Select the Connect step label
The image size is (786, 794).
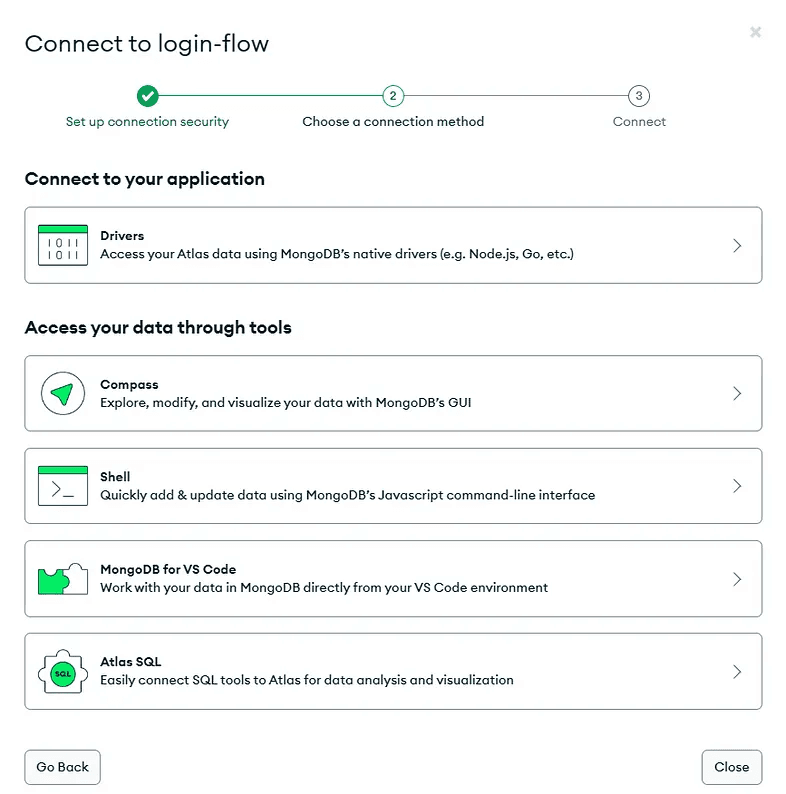[x=639, y=122]
